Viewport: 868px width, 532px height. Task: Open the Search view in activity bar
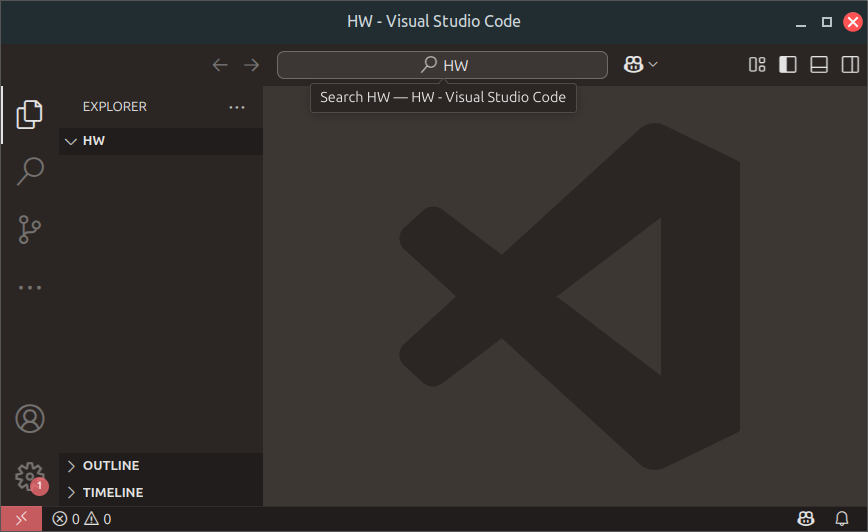click(29, 172)
